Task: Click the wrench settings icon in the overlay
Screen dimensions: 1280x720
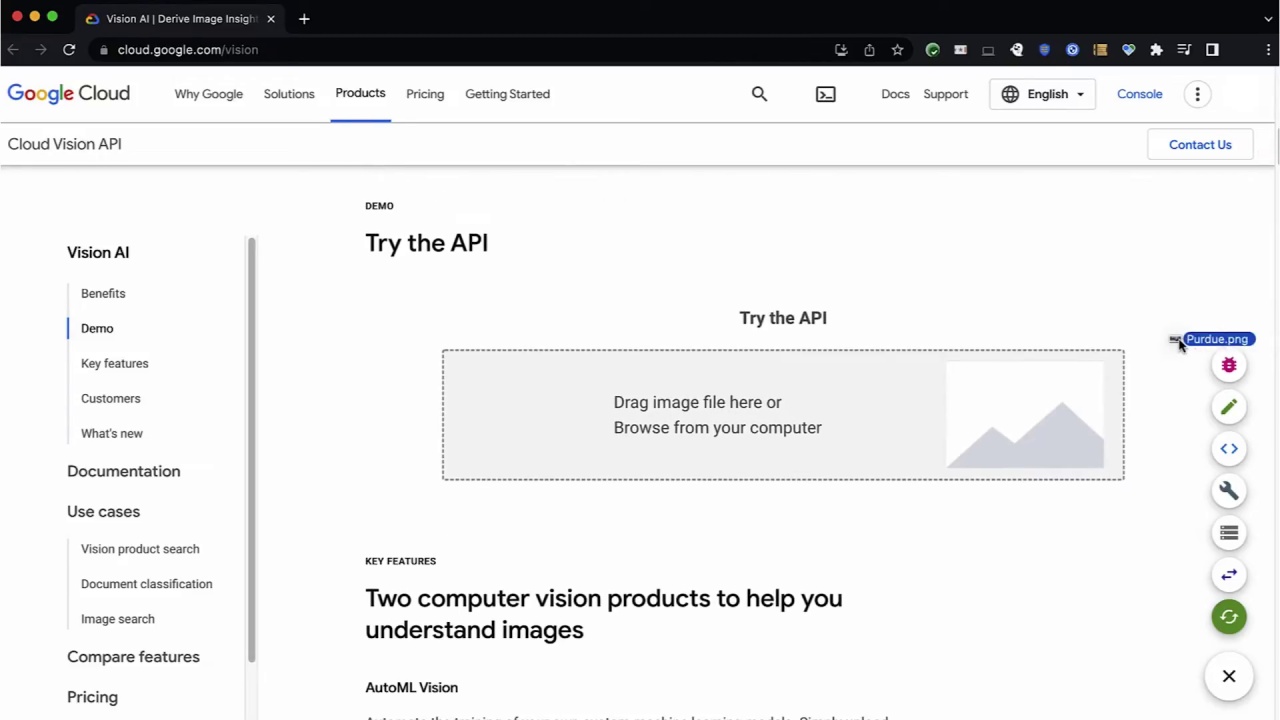Action: pos(1229,490)
